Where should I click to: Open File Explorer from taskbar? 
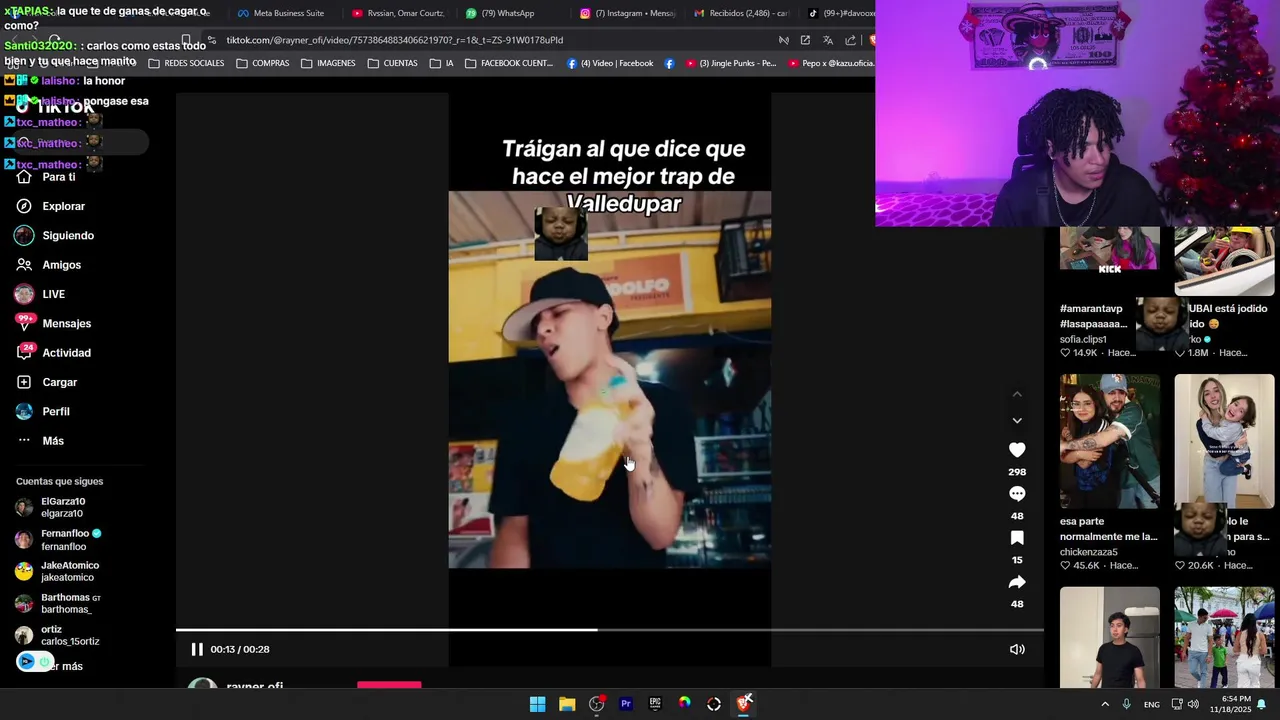(567, 704)
